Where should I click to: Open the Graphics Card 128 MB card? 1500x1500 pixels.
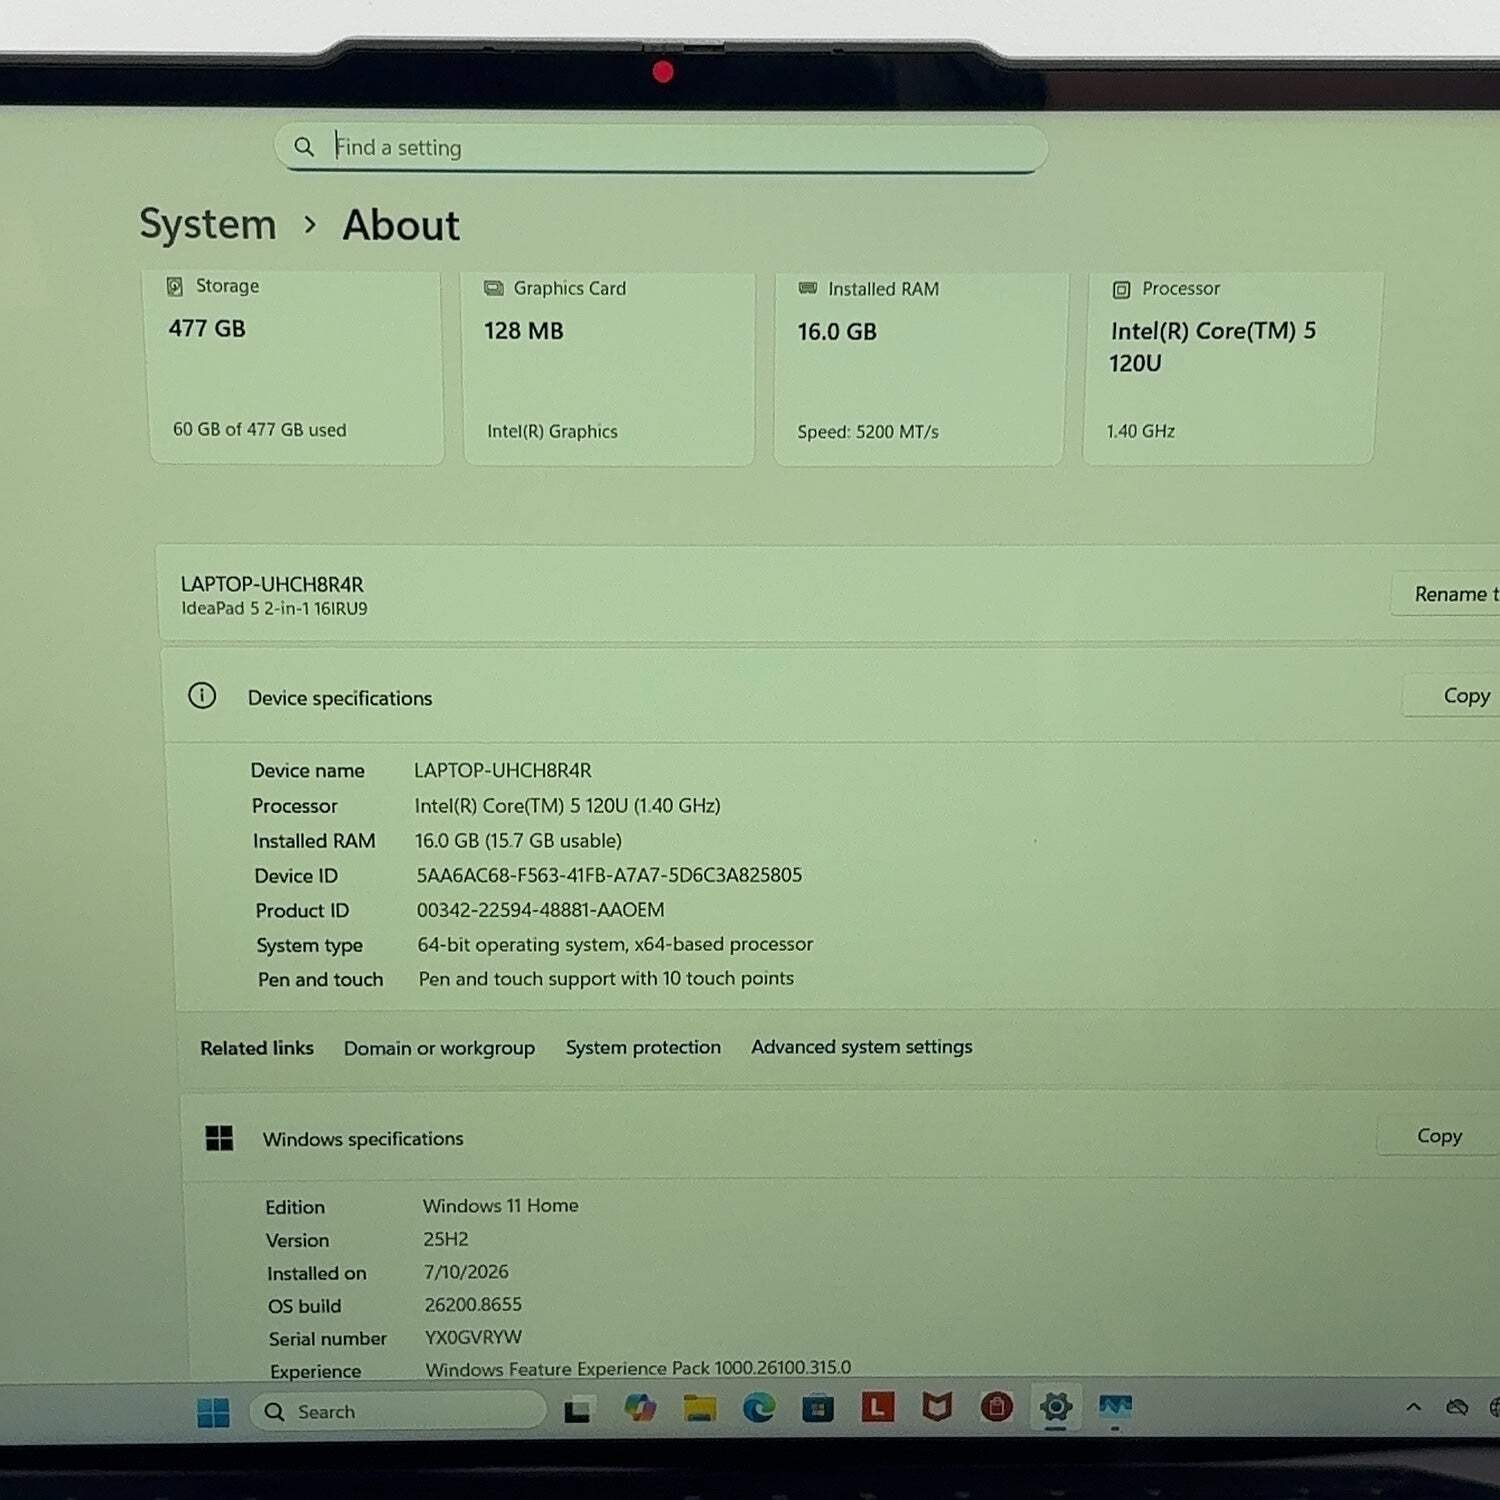pyautogui.click(x=609, y=367)
